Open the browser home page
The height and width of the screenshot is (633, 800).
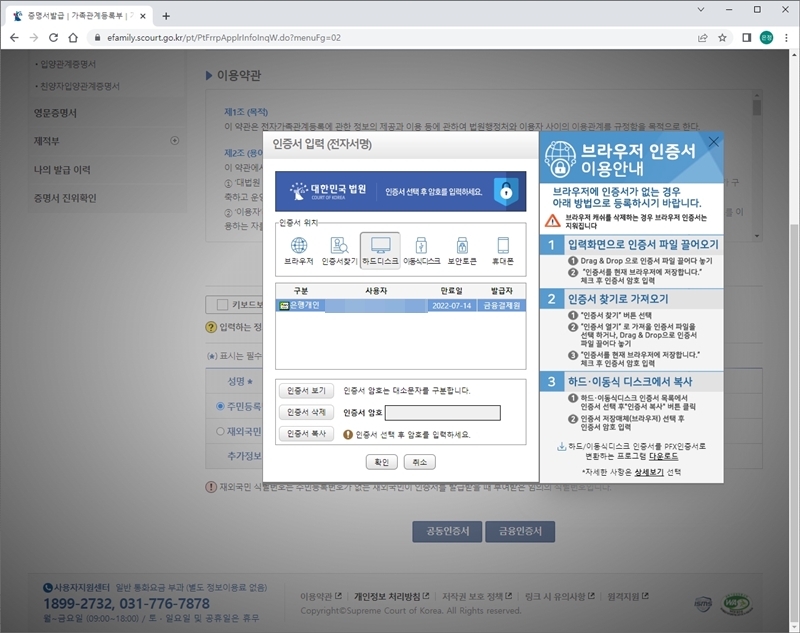pos(73,38)
